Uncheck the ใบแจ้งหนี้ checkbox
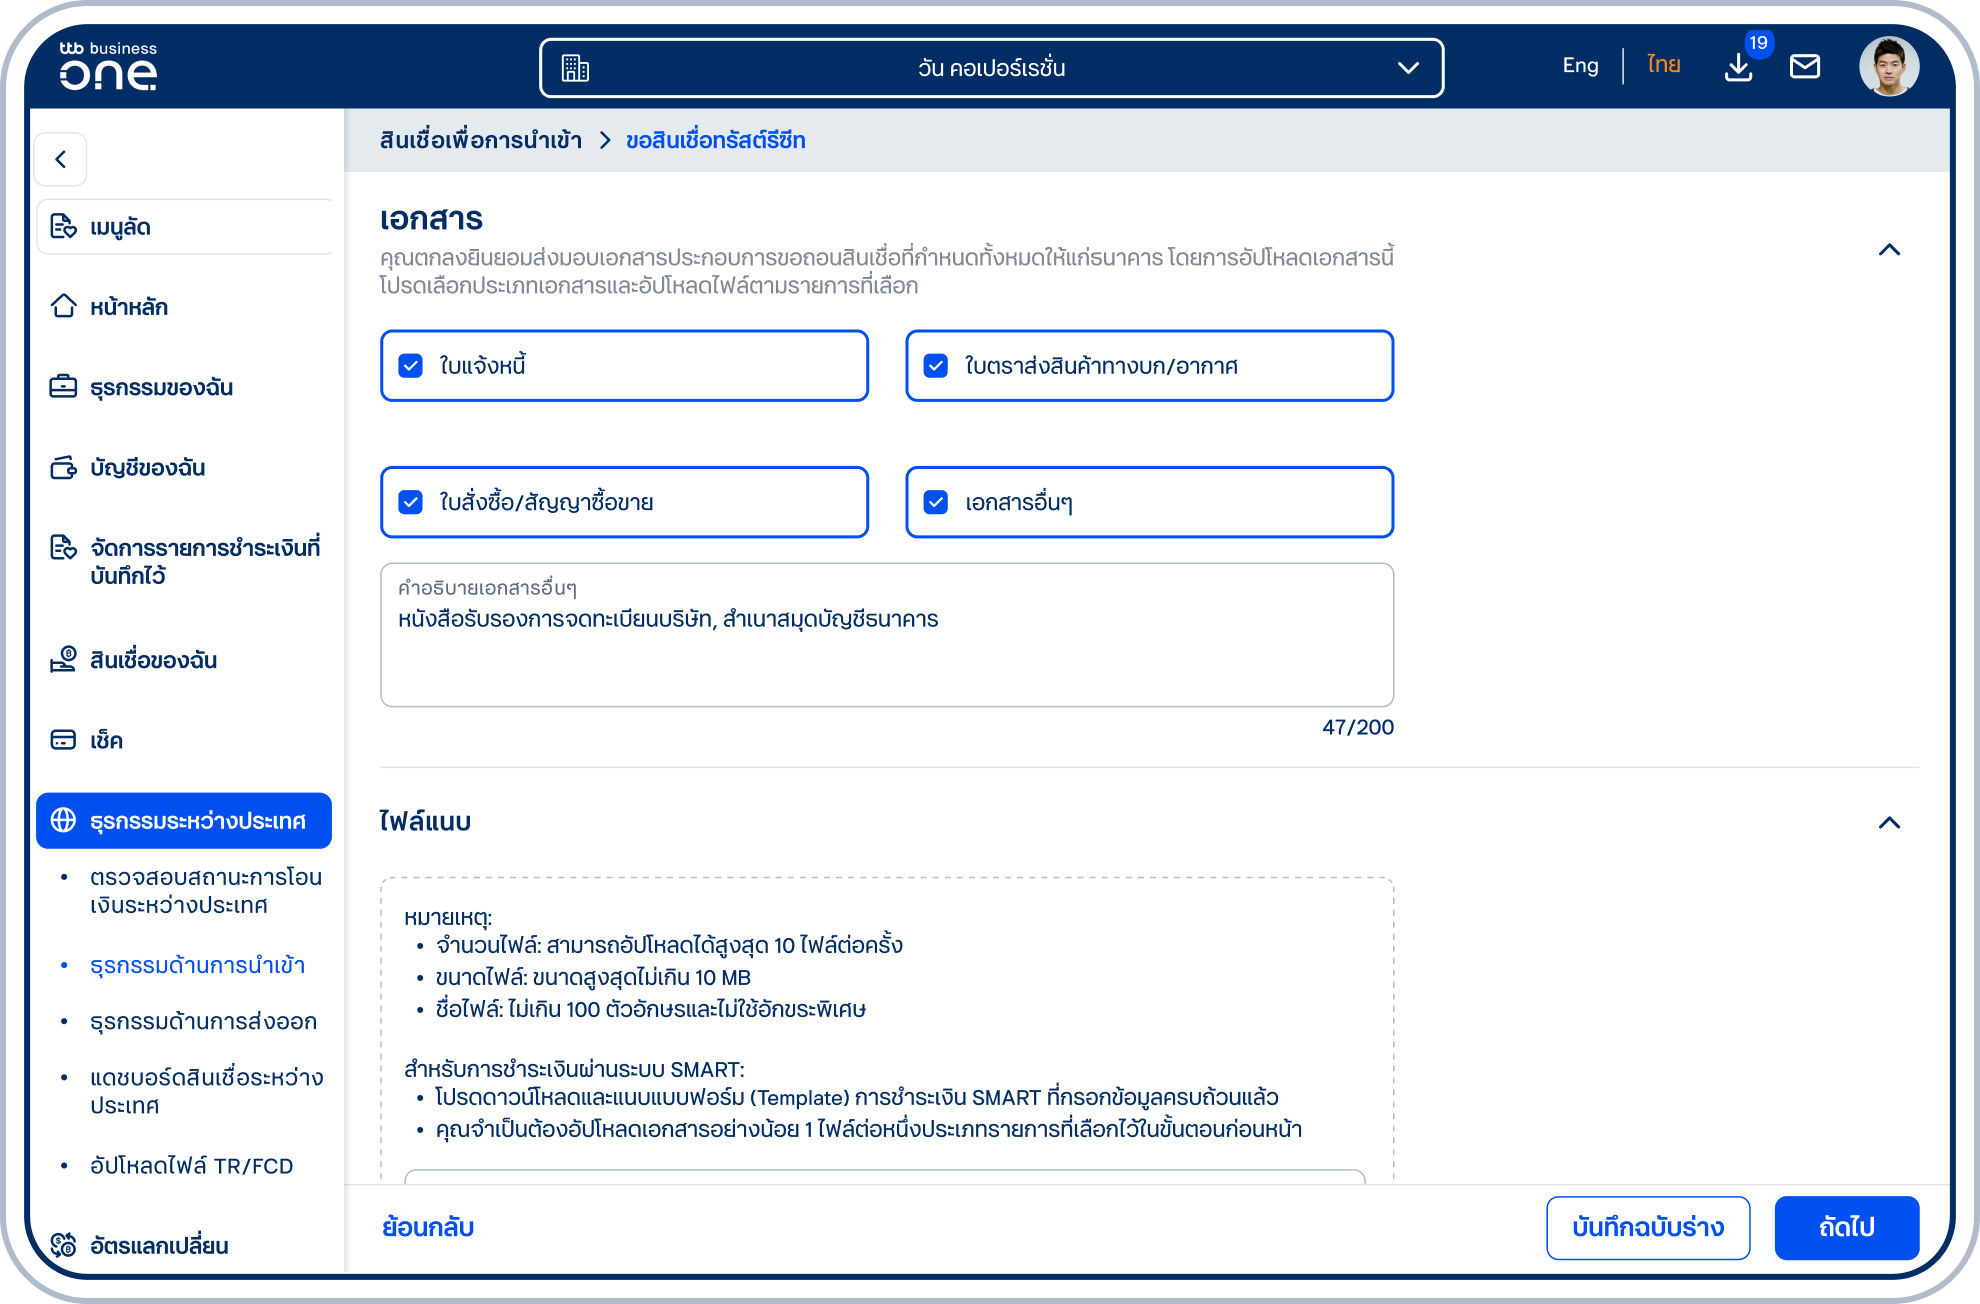Viewport: 1980px width, 1304px height. [411, 366]
